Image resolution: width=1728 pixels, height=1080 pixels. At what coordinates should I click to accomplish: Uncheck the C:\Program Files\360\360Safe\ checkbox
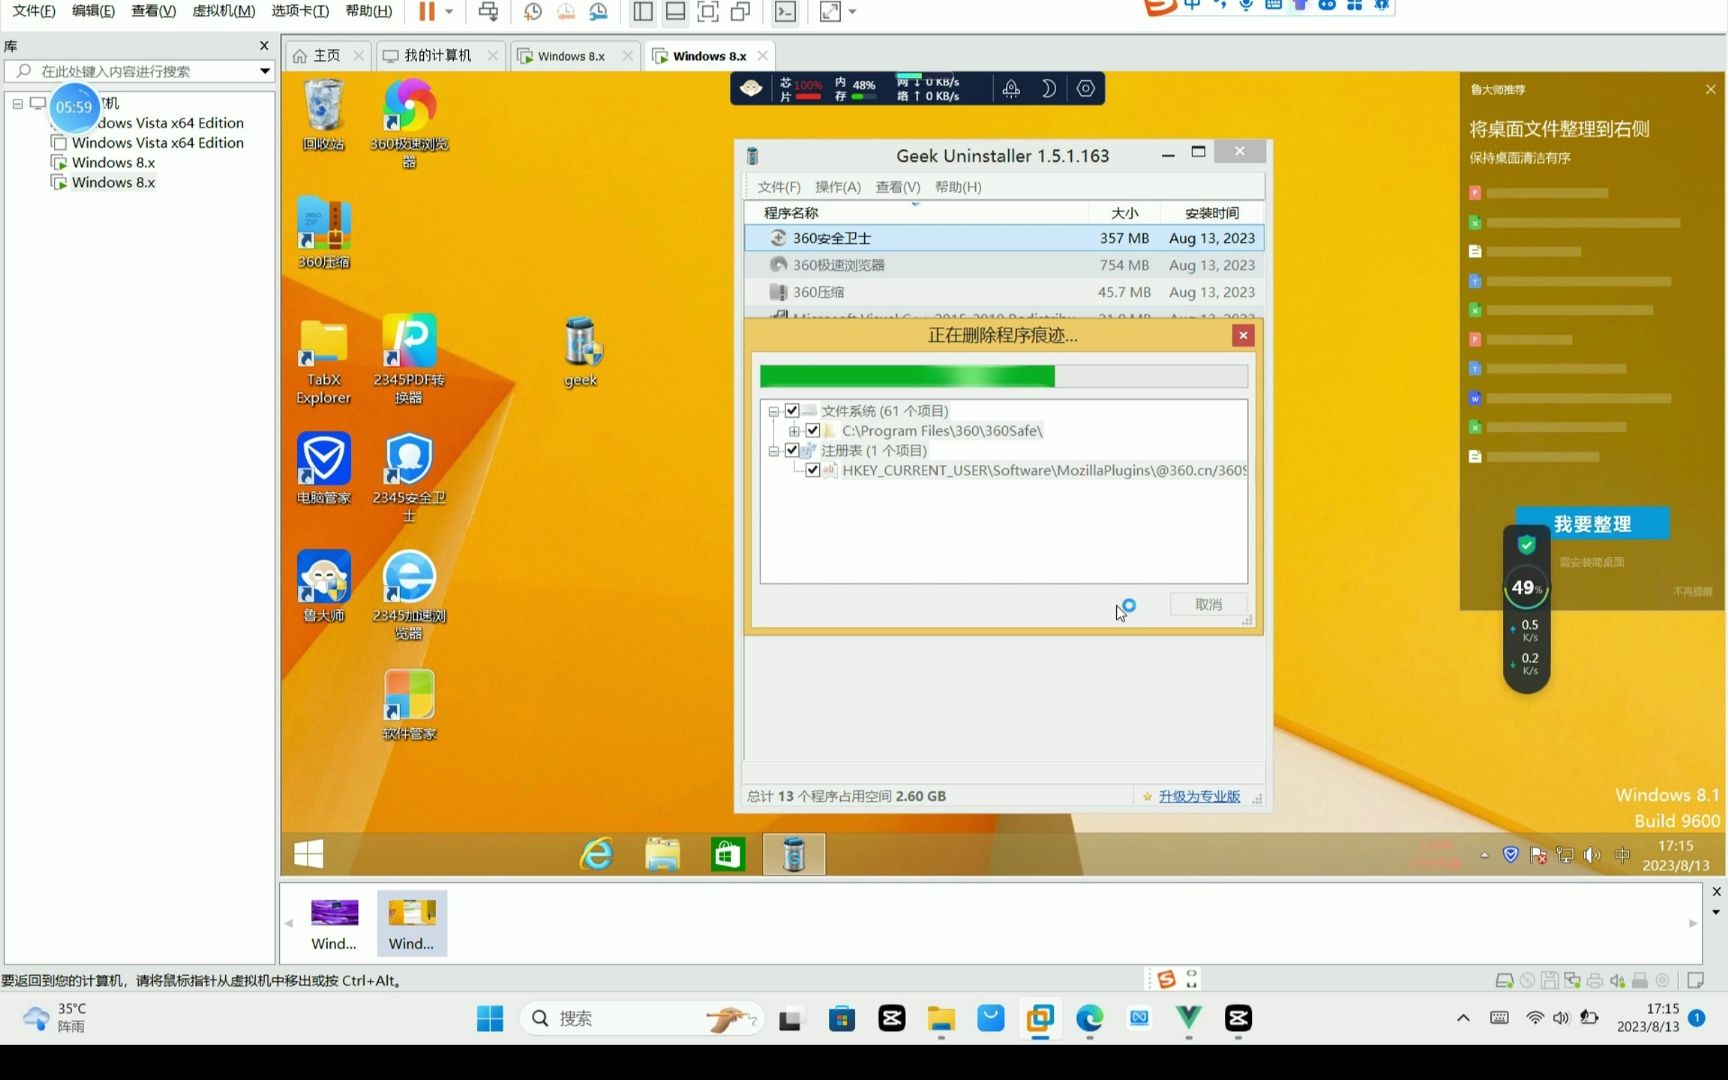click(813, 431)
